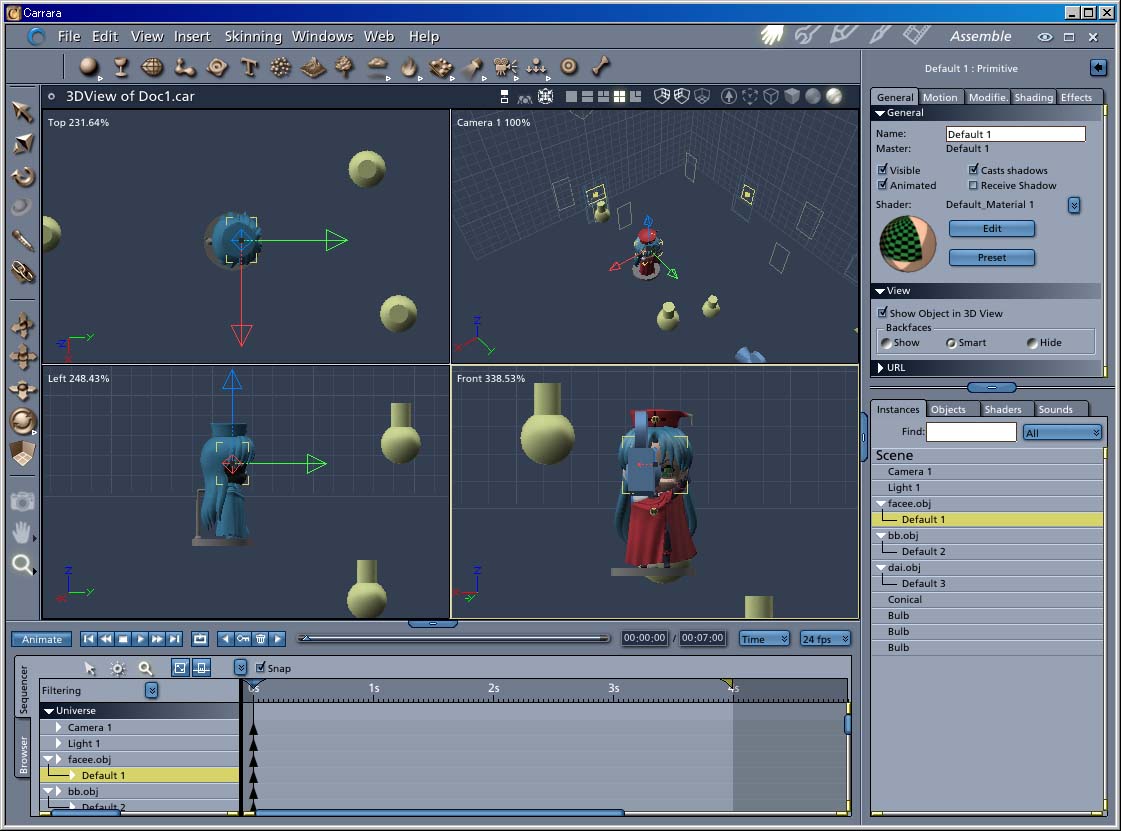Switch to the Shaders tab
The image size is (1121, 831).
tap(1002, 409)
